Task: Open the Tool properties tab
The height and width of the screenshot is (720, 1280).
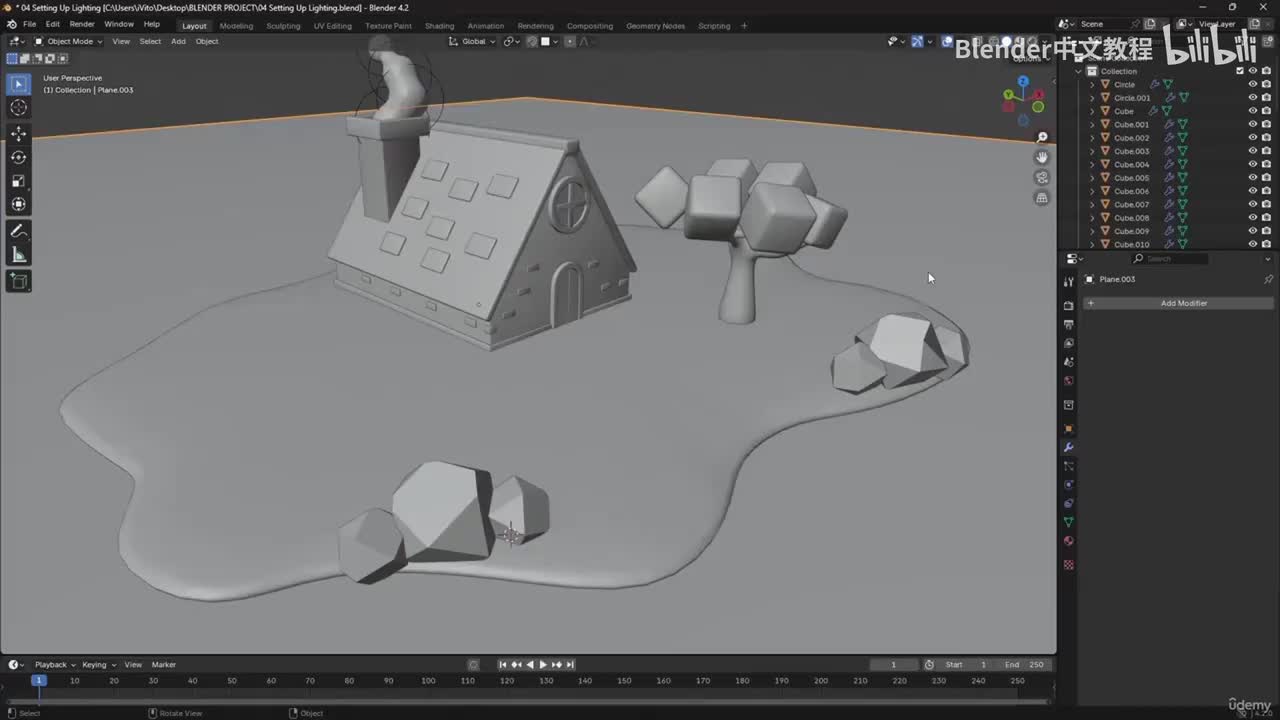Action: 1068,281
